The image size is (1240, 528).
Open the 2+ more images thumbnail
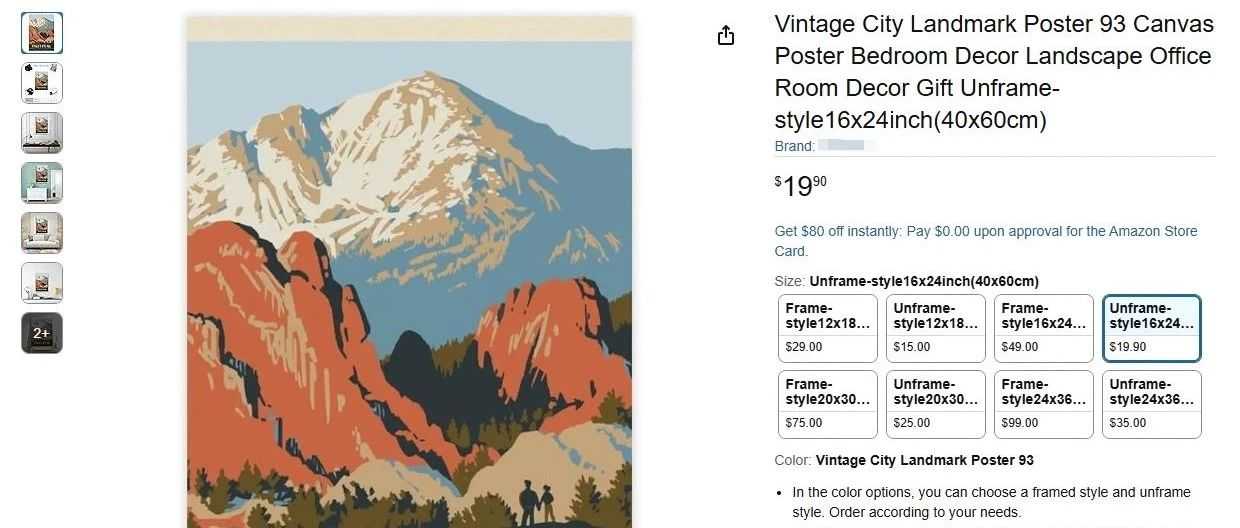[42, 333]
